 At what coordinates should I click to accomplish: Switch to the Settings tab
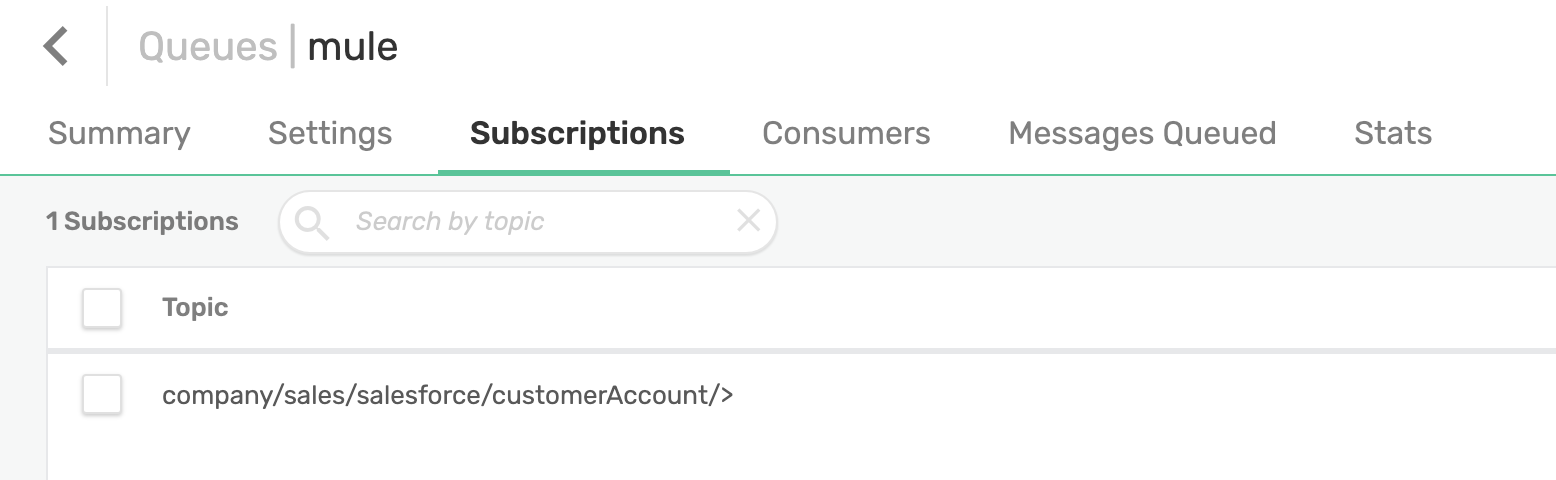point(330,134)
